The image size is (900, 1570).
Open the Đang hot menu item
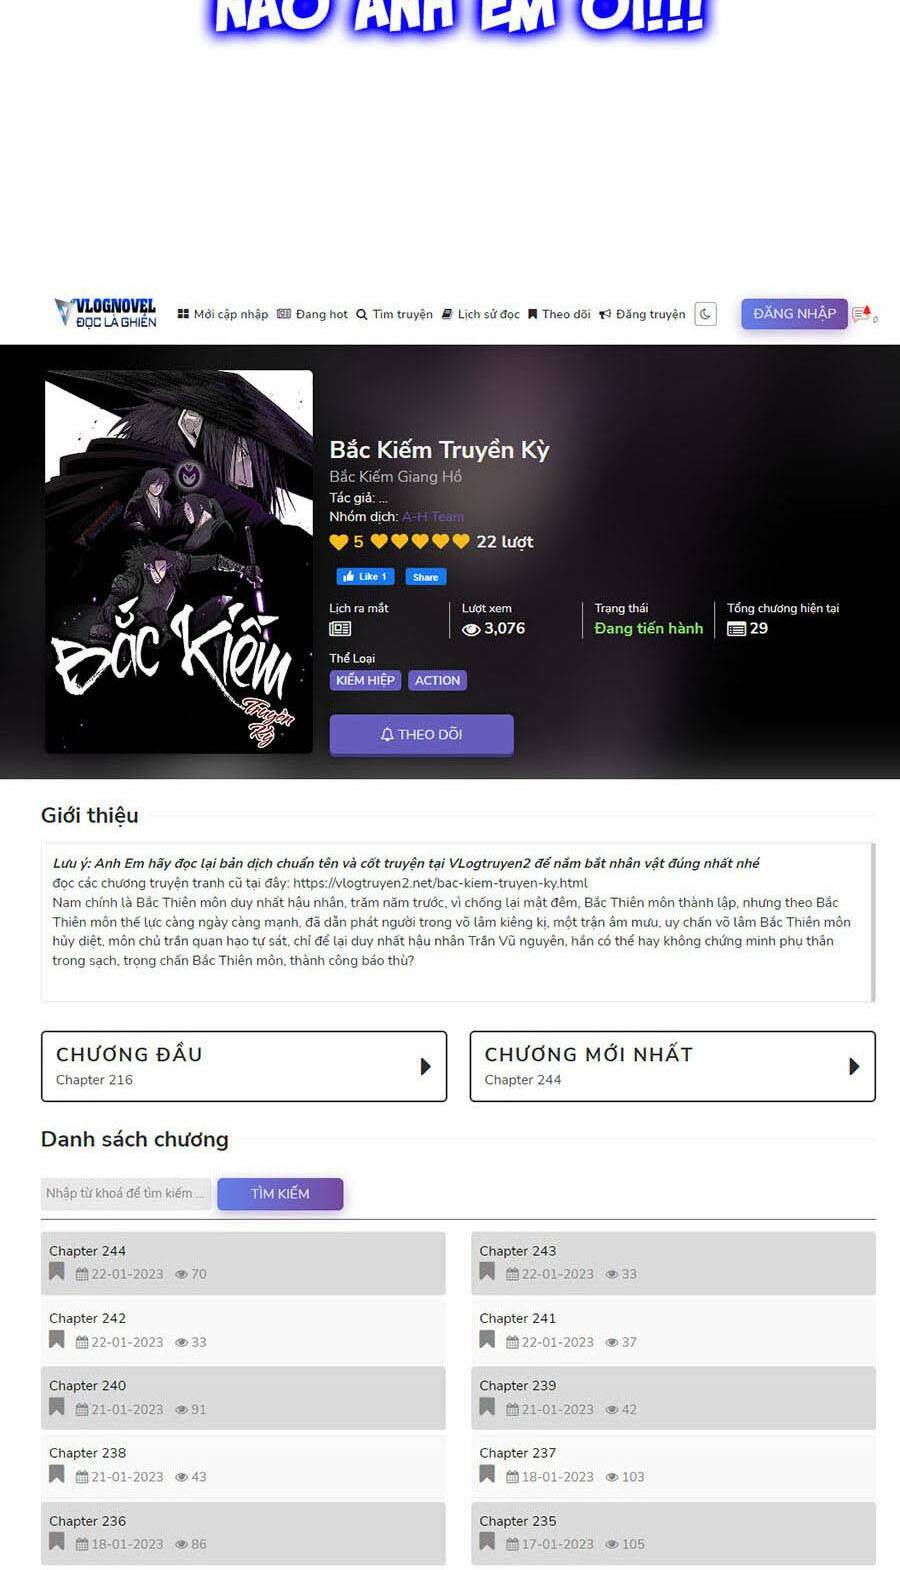tap(312, 314)
